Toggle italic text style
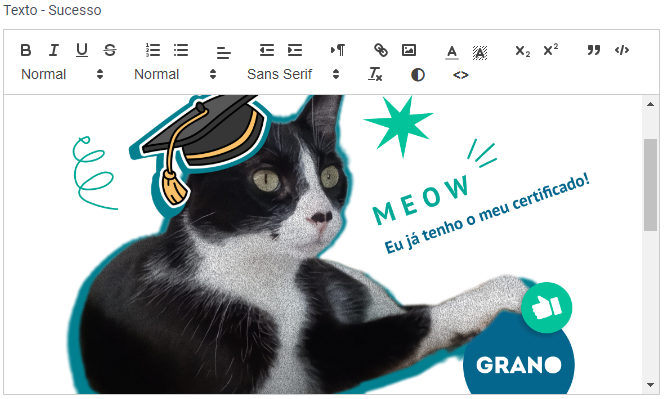Viewport: 666px width, 399px height. click(x=54, y=50)
